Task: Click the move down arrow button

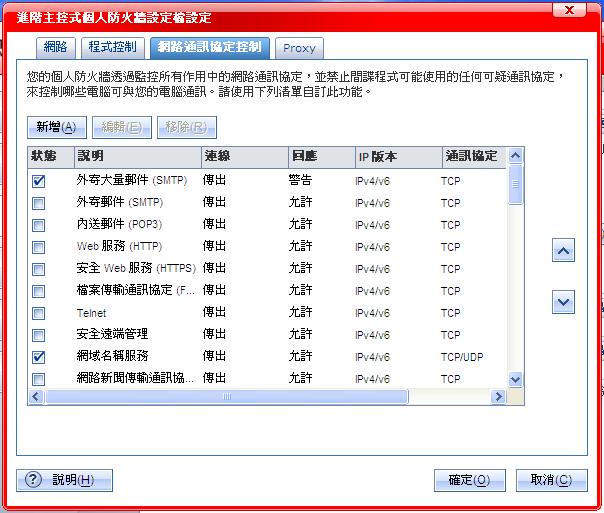Action: coord(563,301)
